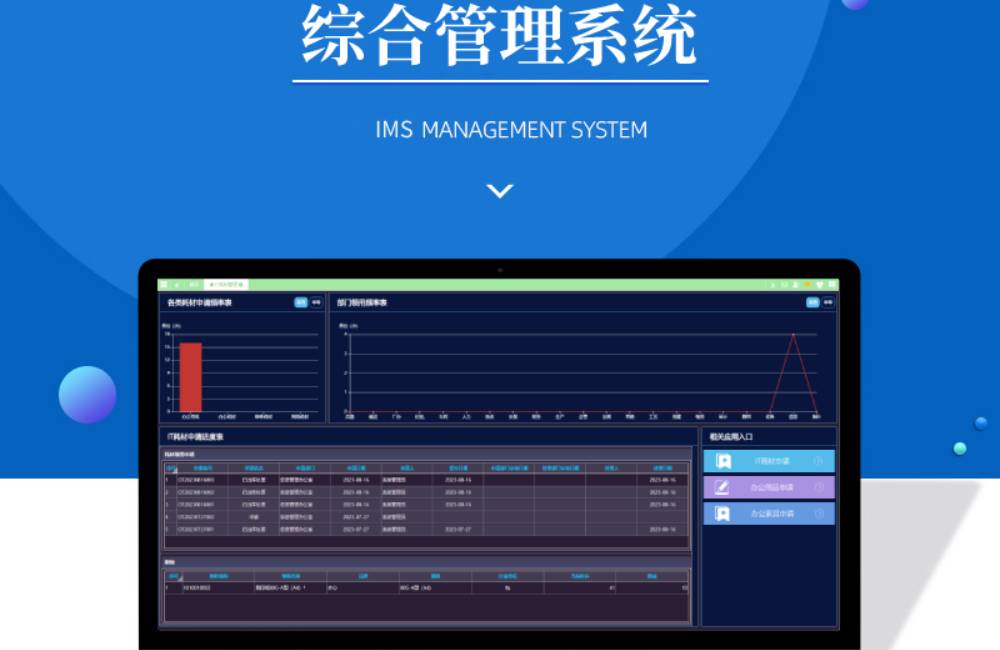Toggle the dark second view button on 部门领用频率表

(x=828, y=301)
